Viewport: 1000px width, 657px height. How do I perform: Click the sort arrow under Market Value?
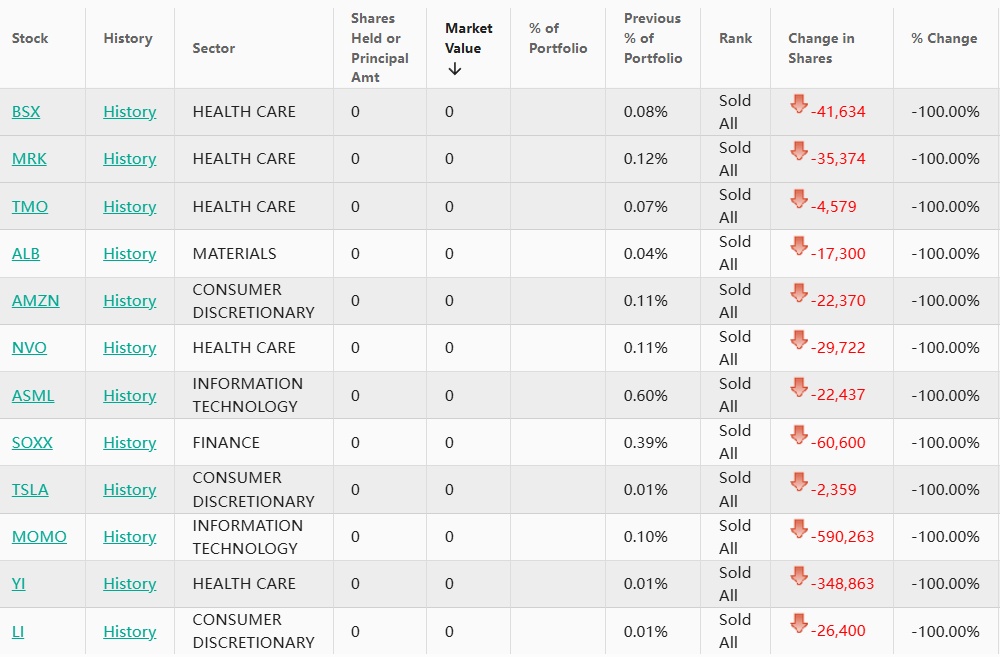pos(455,69)
